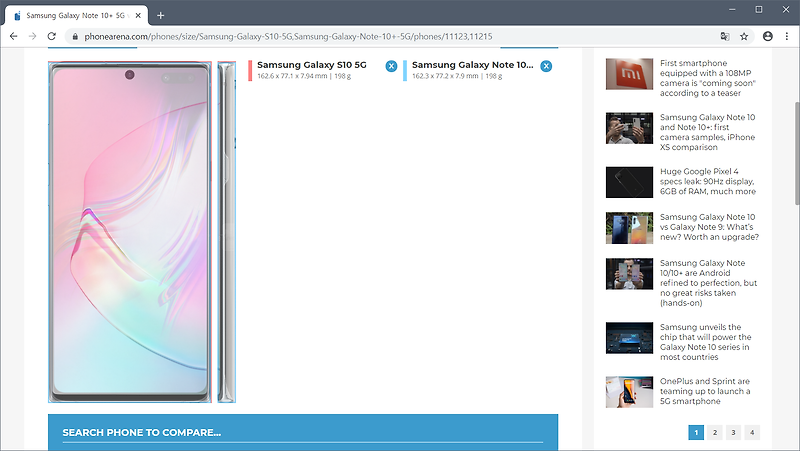Image resolution: width=800 pixels, height=451 pixels.
Task: Open Note 10 first camera samples article
Action: pyautogui.click(x=707, y=132)
